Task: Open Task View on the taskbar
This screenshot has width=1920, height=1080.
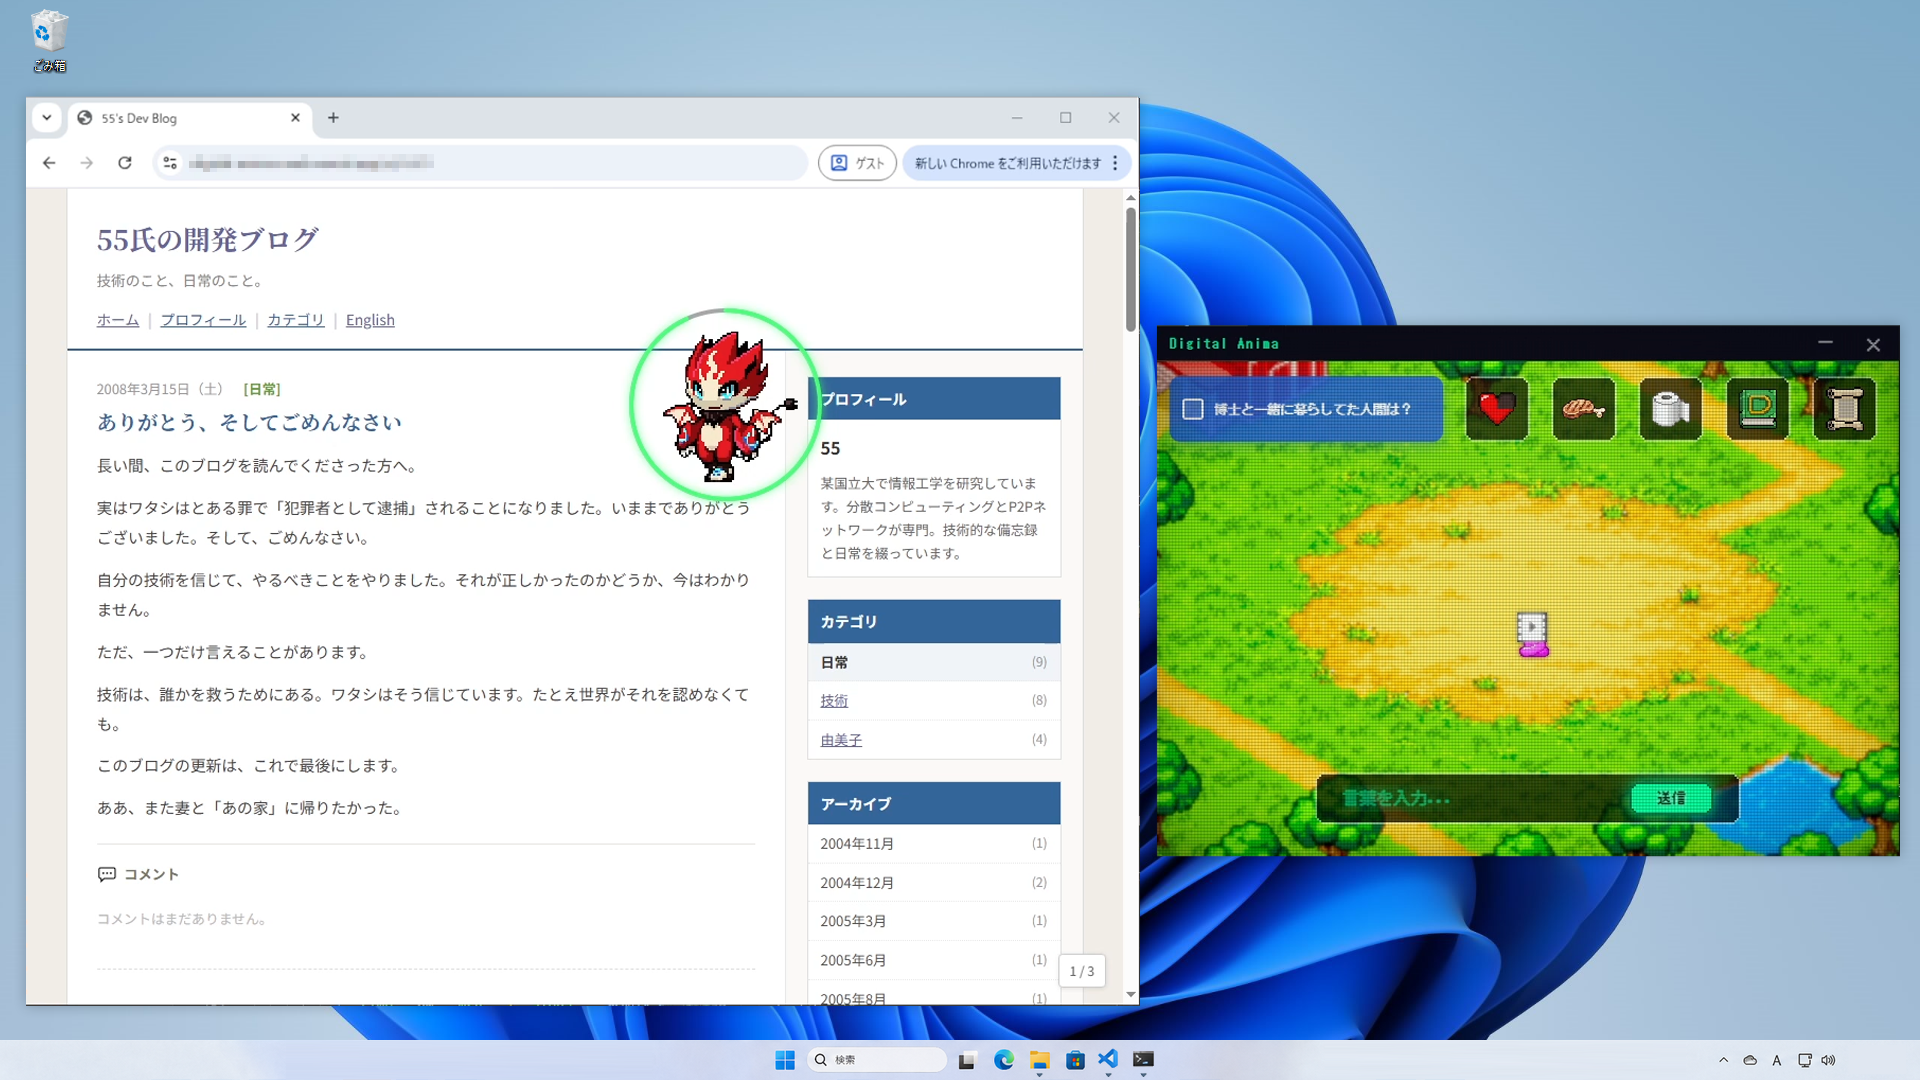Action: 967,1060
